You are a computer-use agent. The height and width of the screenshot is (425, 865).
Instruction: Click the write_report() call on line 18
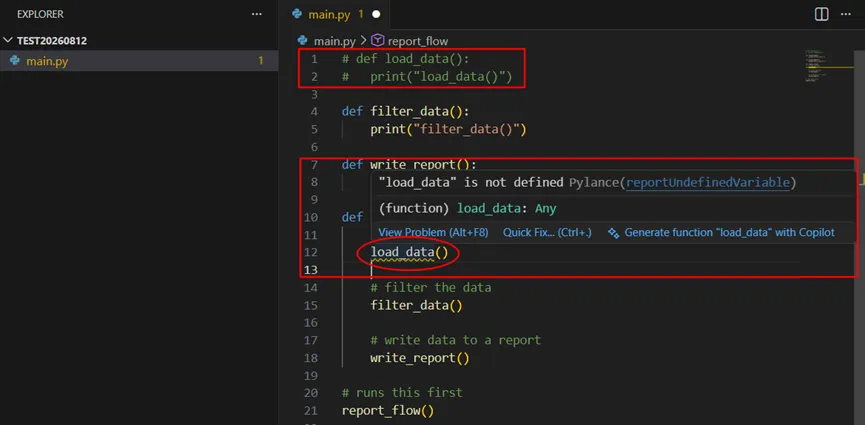point(420,358)
